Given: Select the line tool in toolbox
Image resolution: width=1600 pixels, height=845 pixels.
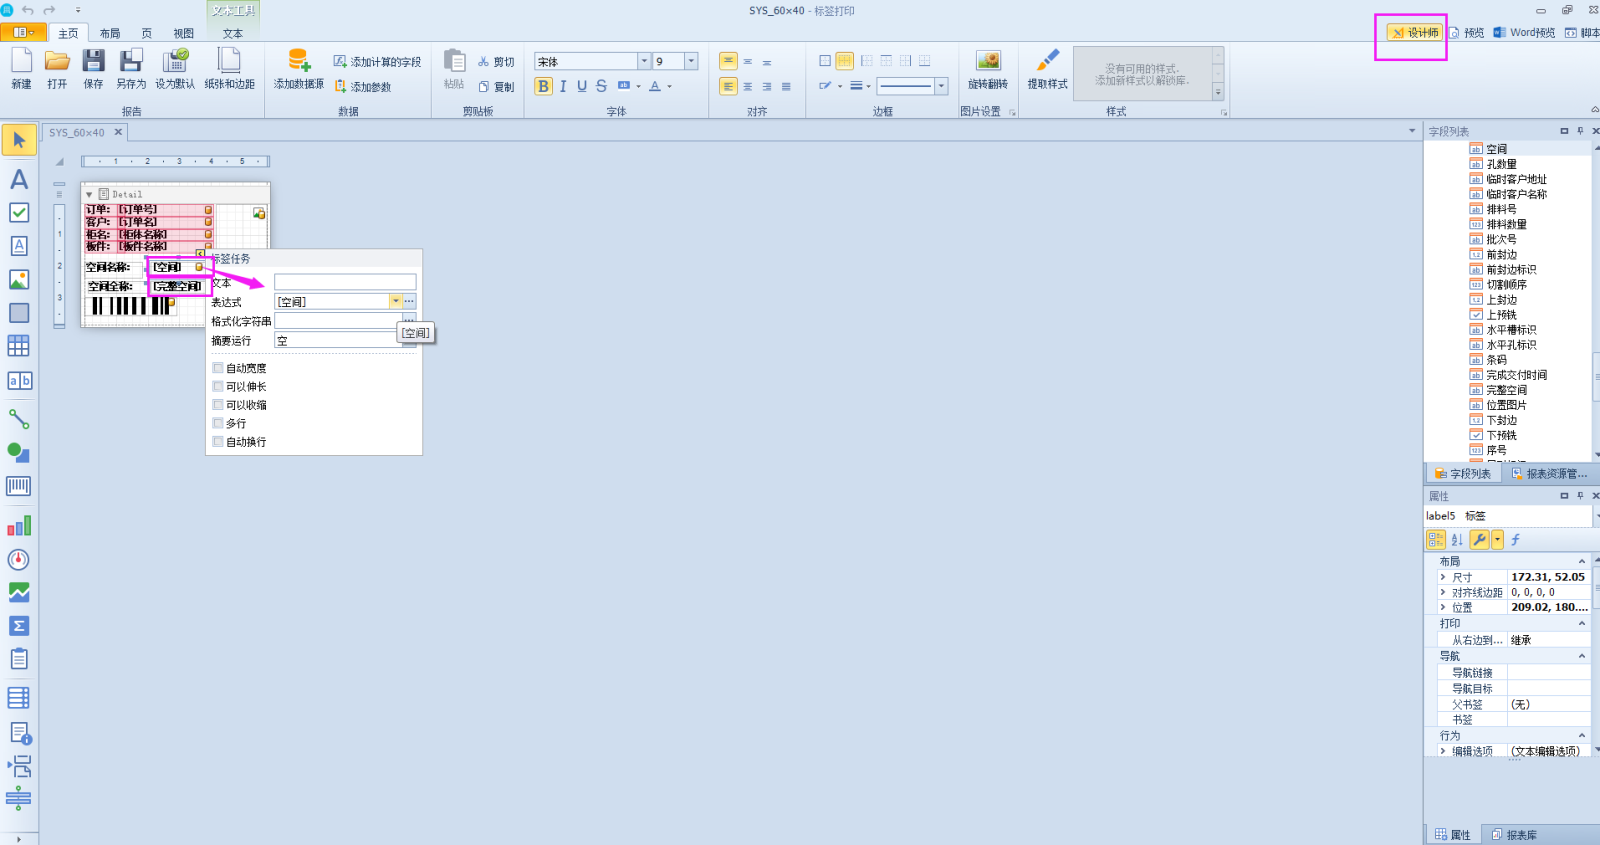Looking at the screenshot, I should (x=19, y=419).
